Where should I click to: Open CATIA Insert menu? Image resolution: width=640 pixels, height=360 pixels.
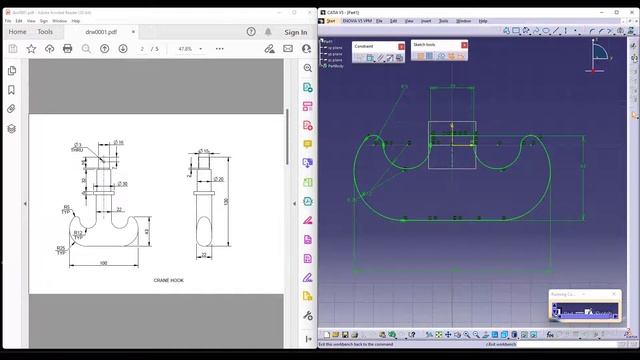pos(426,21)
